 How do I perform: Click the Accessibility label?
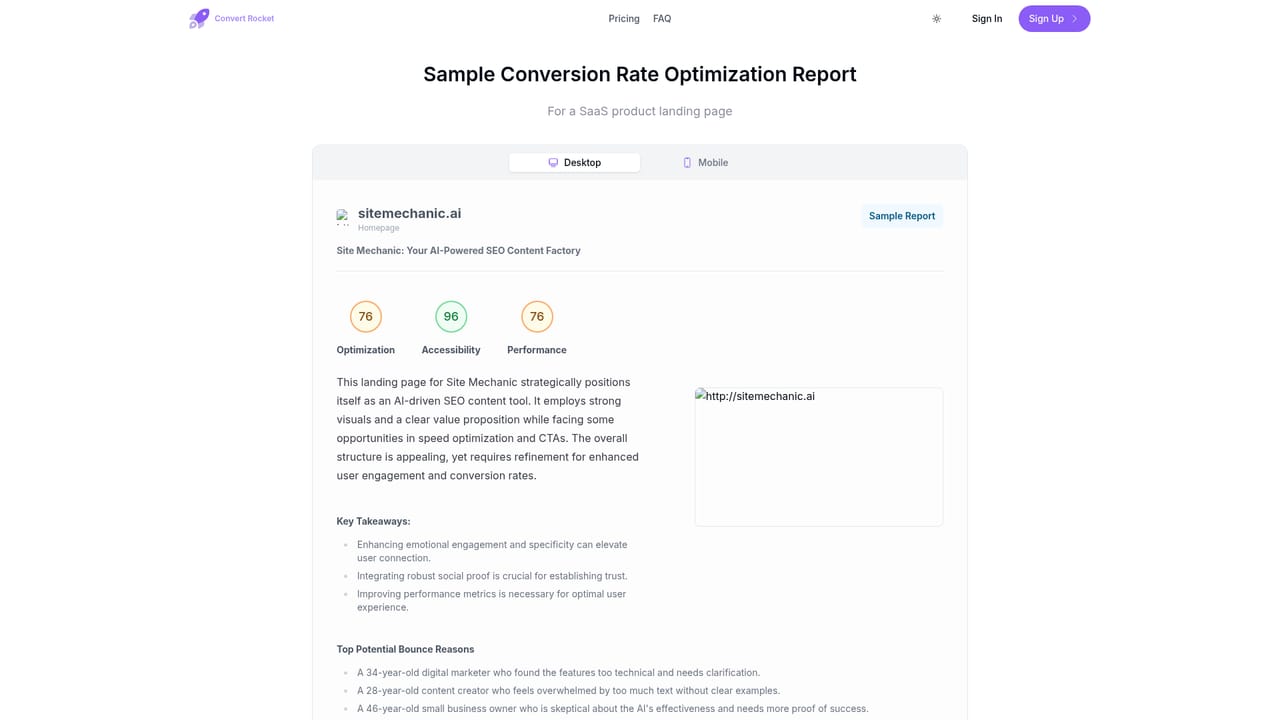click(x=451, y=350)
